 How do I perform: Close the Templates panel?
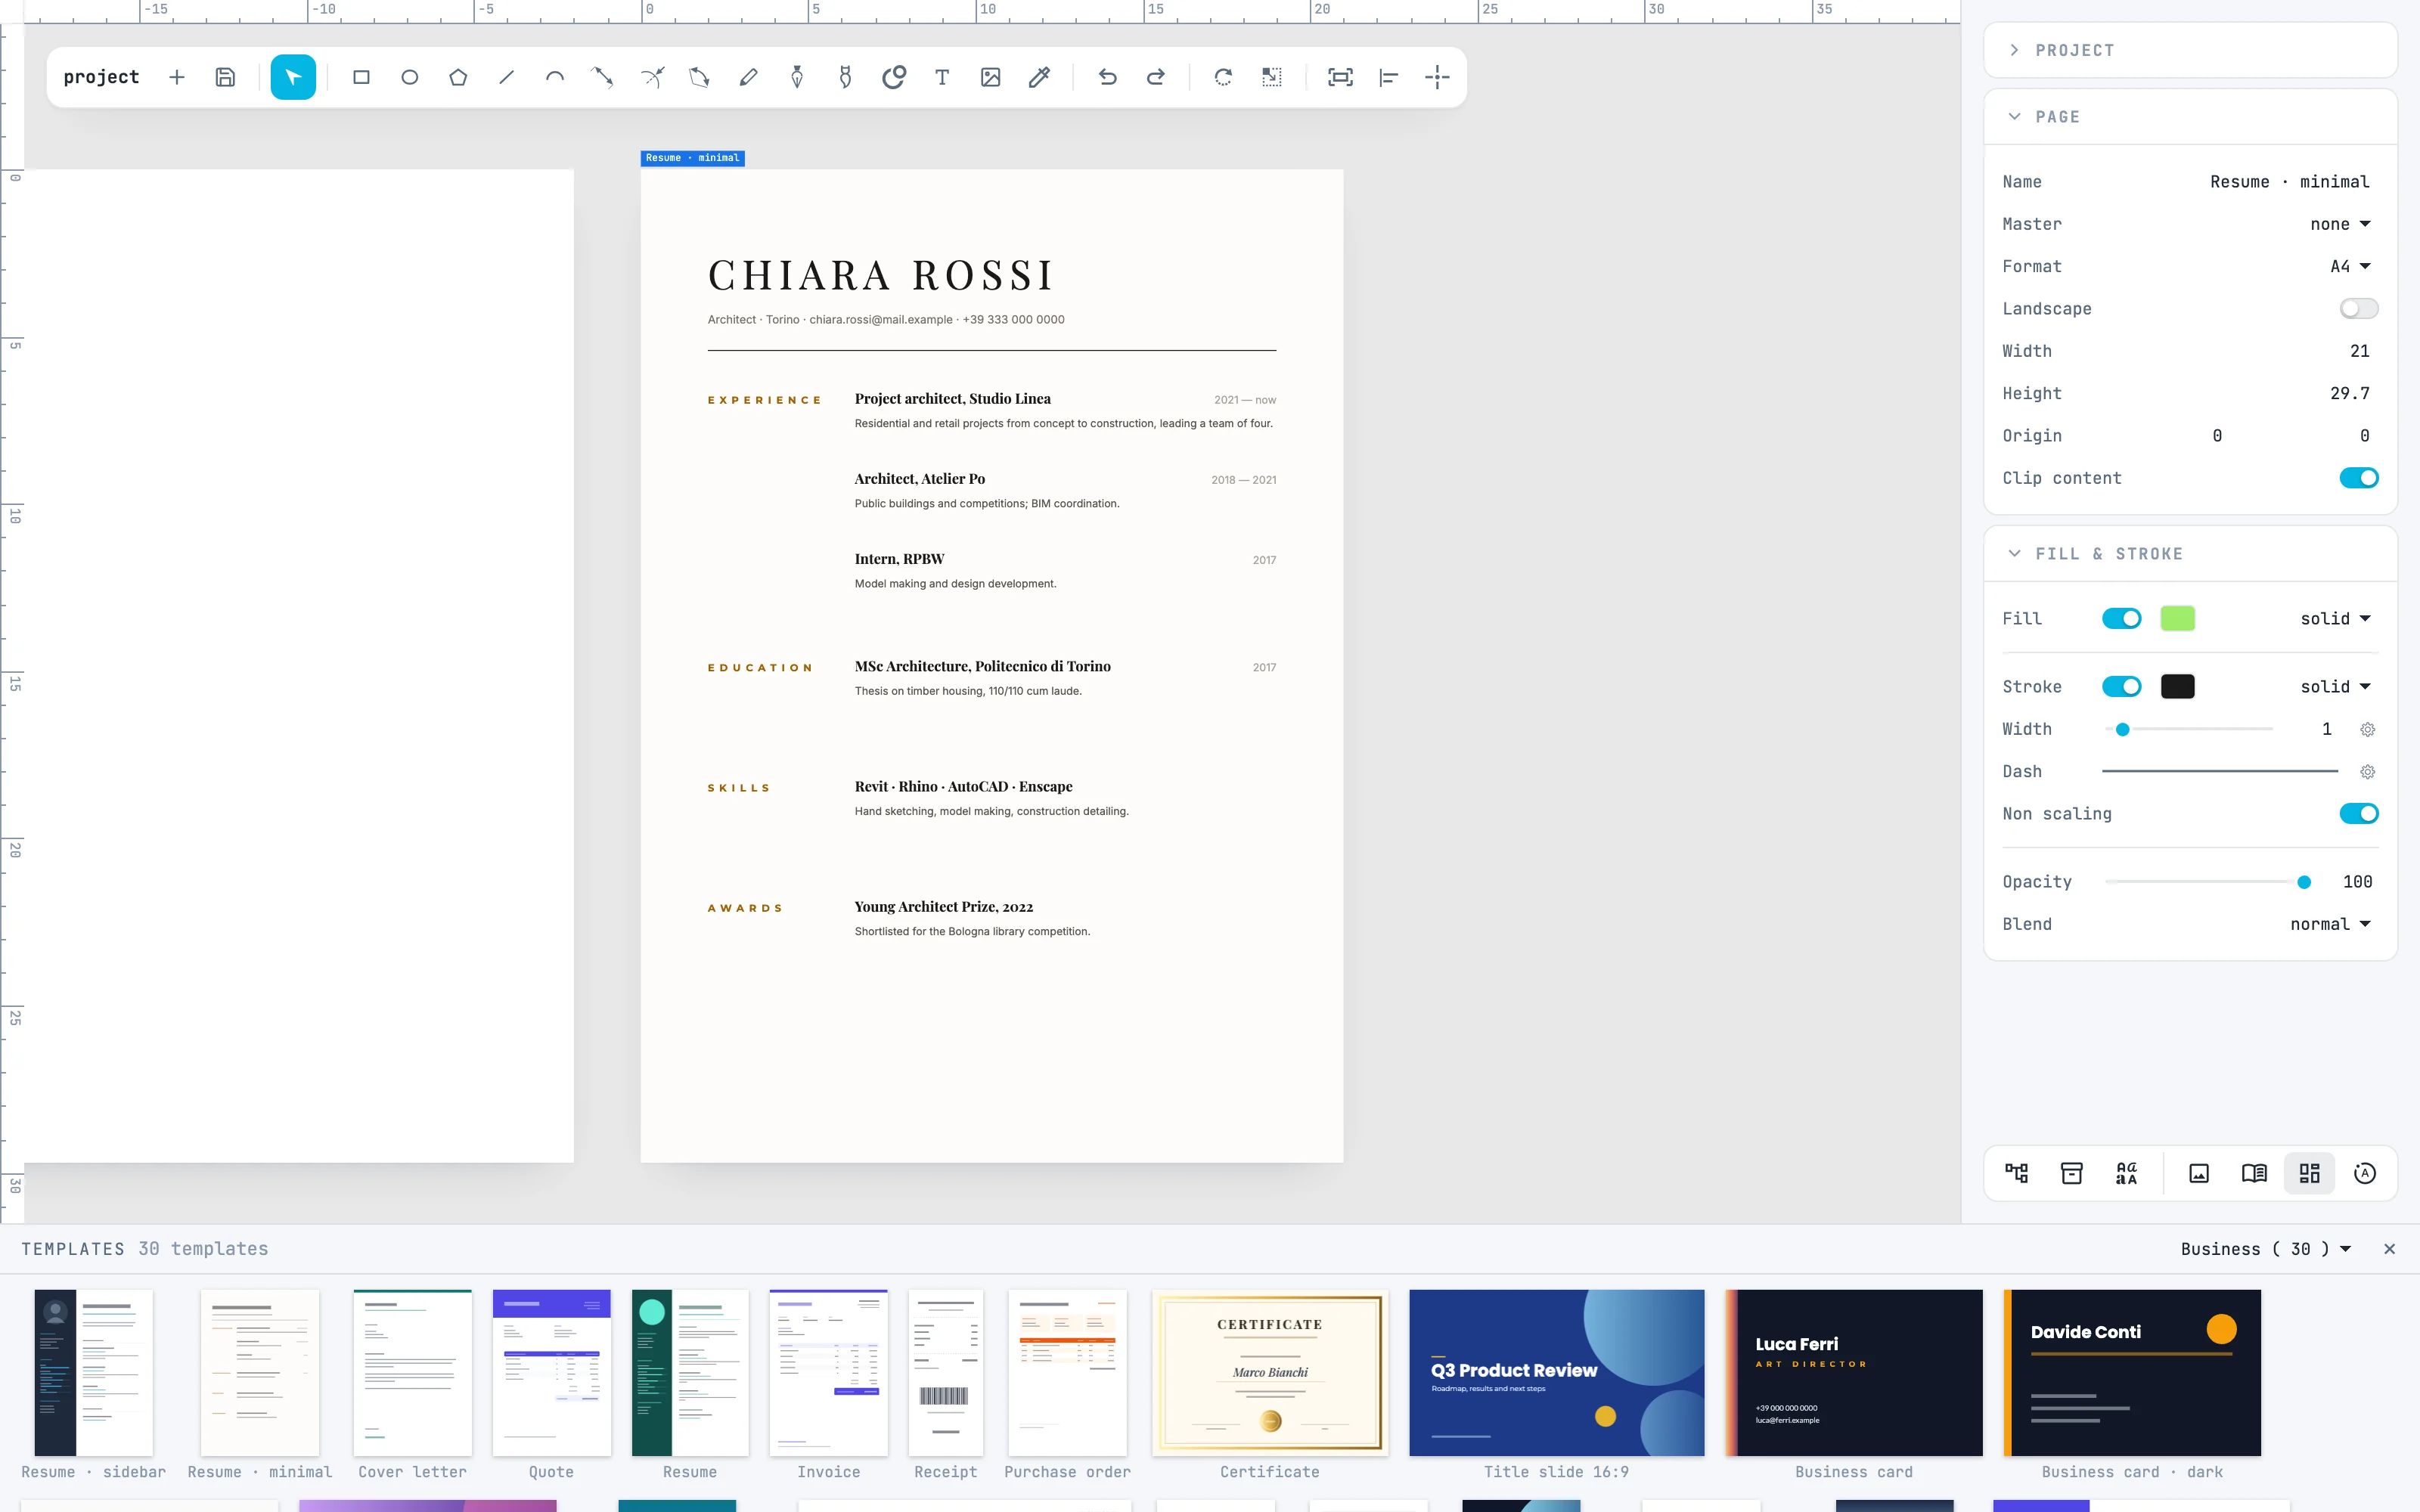pyautogui.click(x=2389, y=1249)
